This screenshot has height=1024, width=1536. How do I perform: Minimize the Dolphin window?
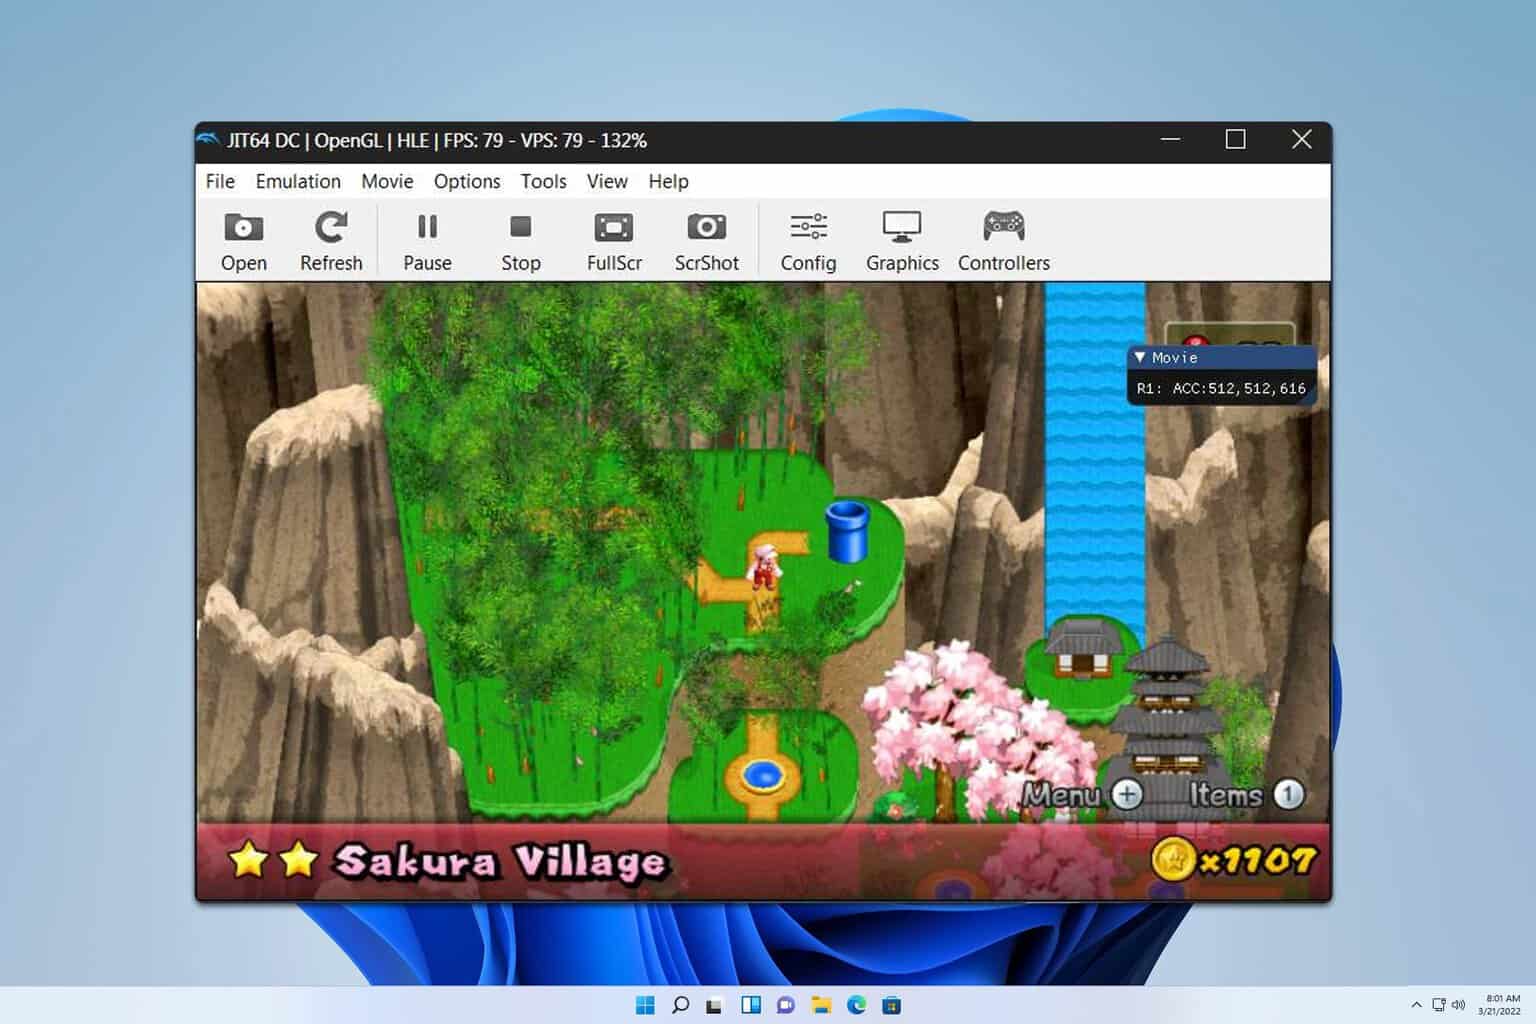point(1171,140)
